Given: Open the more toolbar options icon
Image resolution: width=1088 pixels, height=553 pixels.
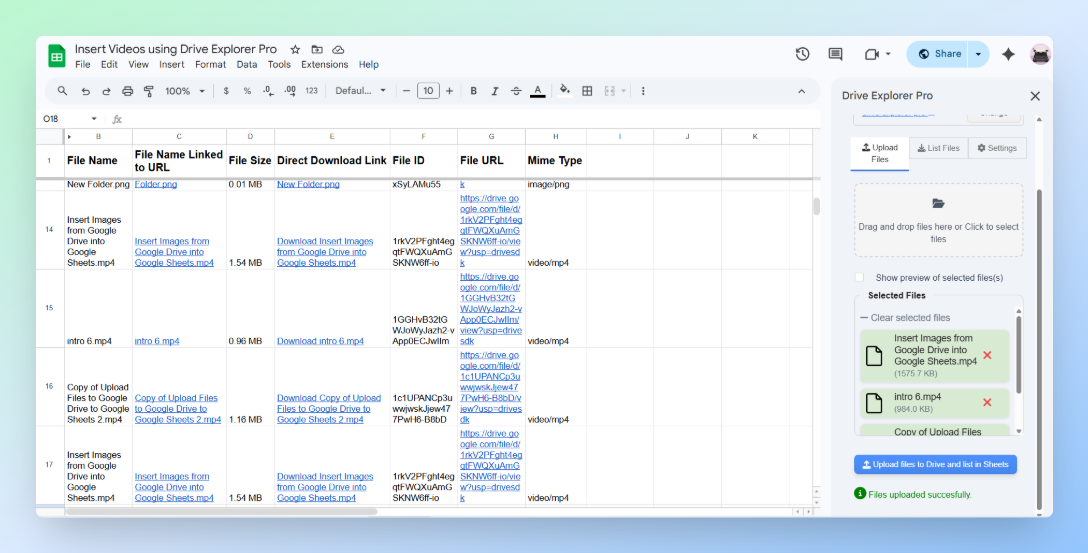Looking at the screenshot, I should 643,91.
